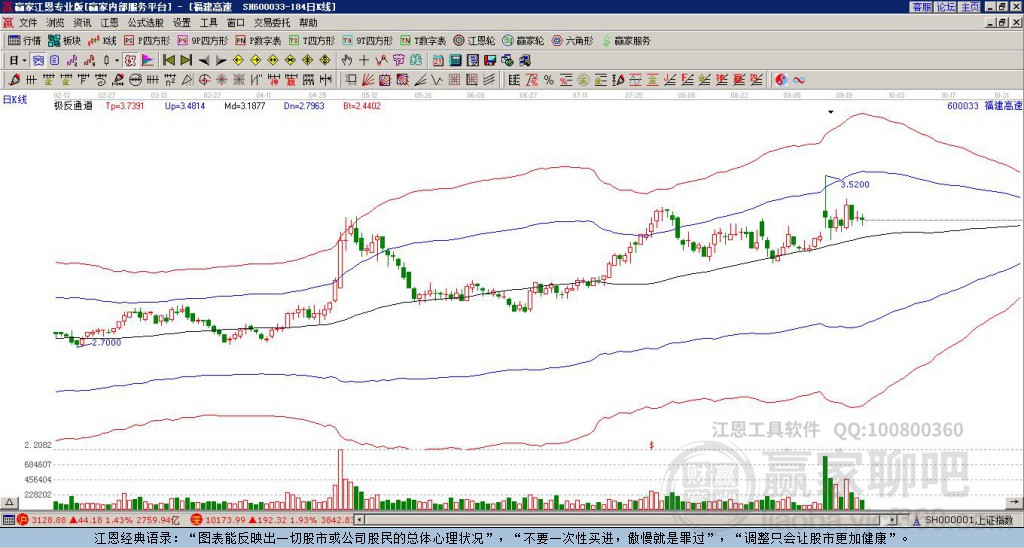The image size is (1024, 548).
Task: Select the angle line drawing tool
Action: (x=421, y=80)
